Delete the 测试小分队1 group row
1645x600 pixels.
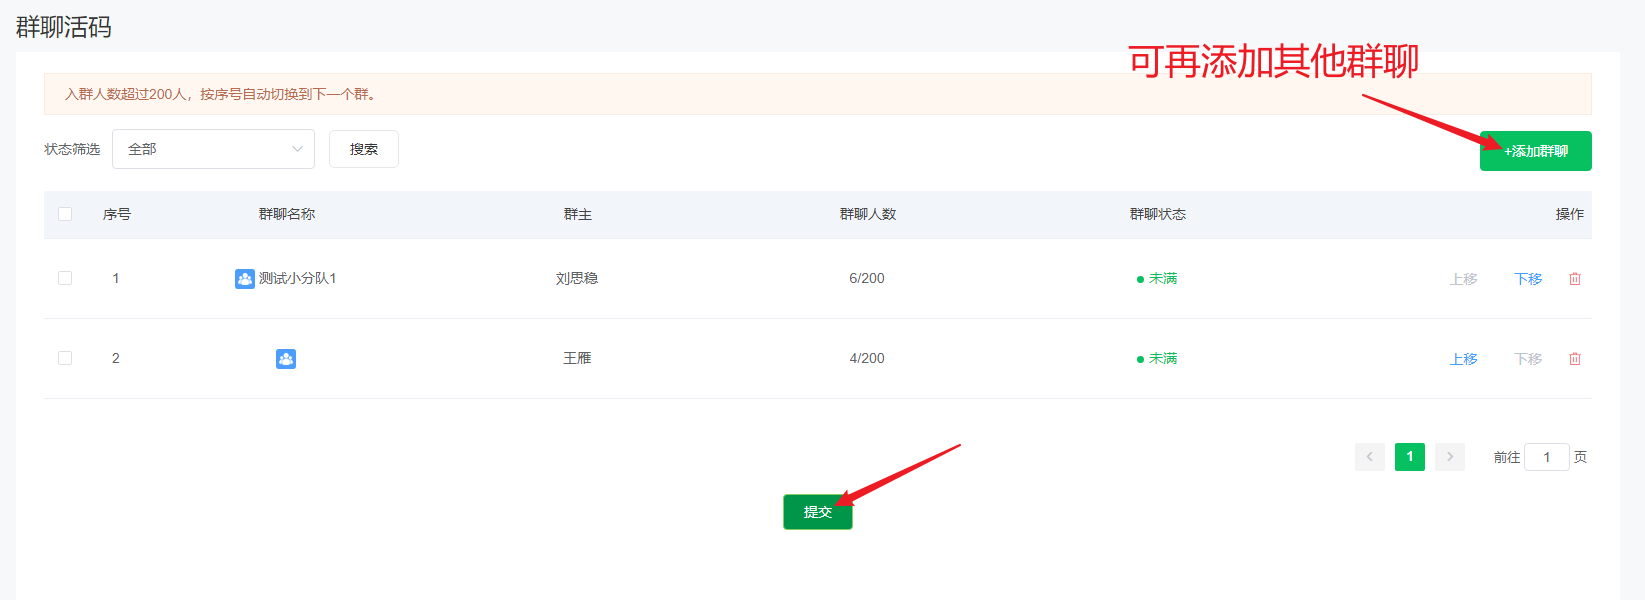tap(1574, 279)
